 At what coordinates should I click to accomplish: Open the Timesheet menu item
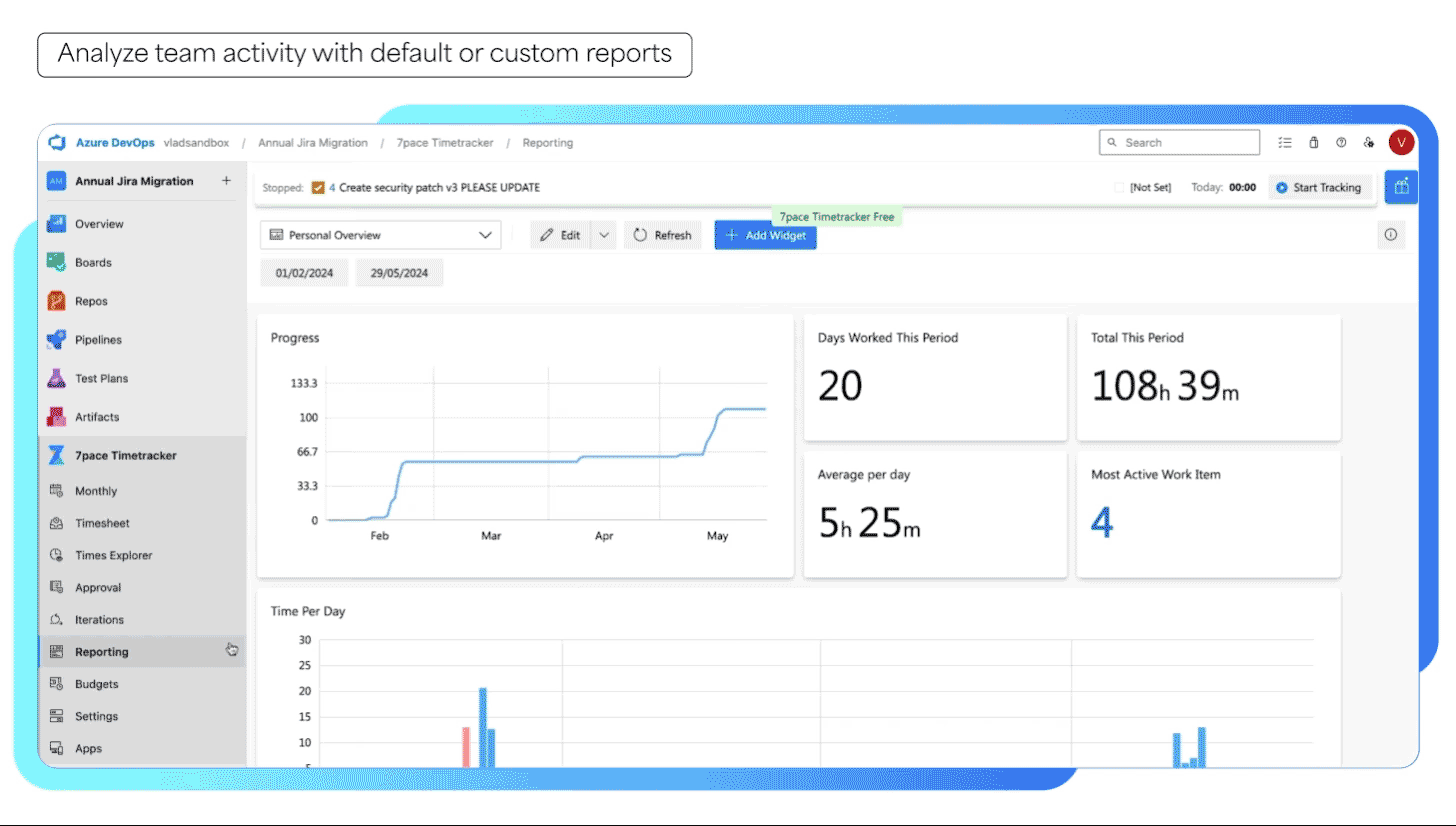point(103,523)
